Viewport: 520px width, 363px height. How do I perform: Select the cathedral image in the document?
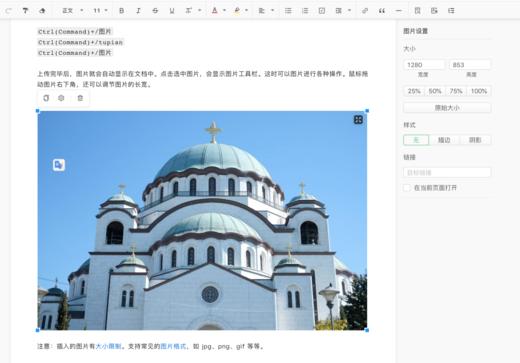coord(202,220)
